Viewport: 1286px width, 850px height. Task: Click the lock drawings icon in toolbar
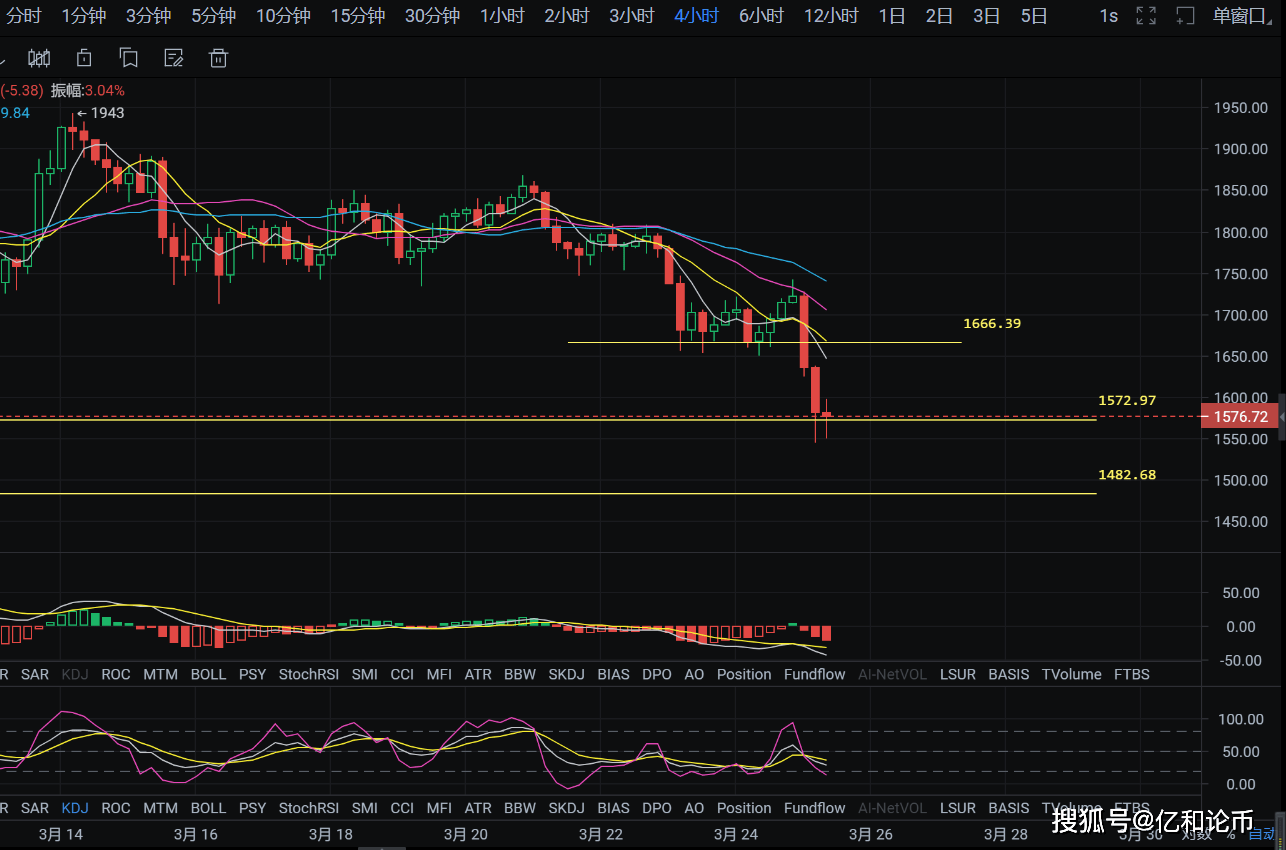pyautogui.click(x=84, y=58)
